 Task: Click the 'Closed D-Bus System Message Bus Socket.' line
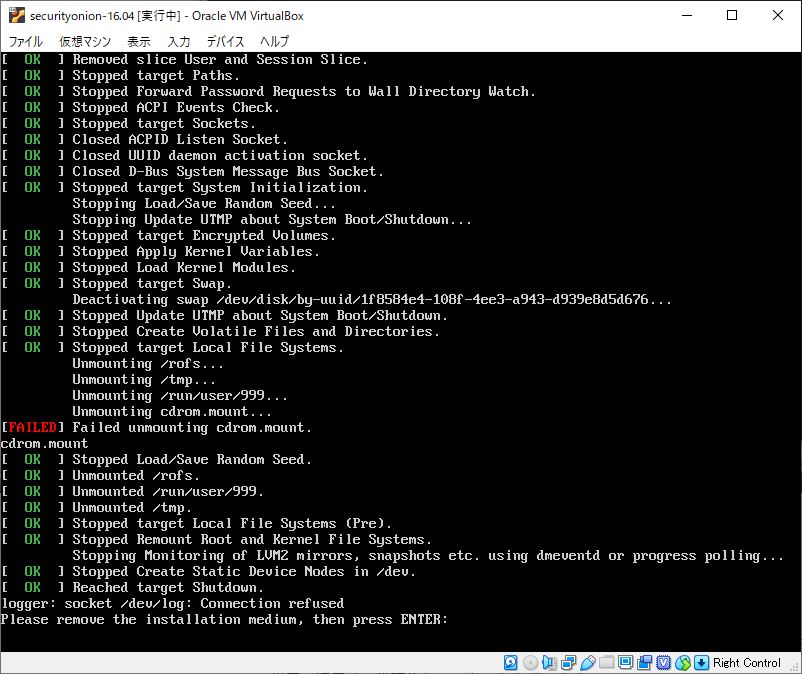tap(228, 171)
